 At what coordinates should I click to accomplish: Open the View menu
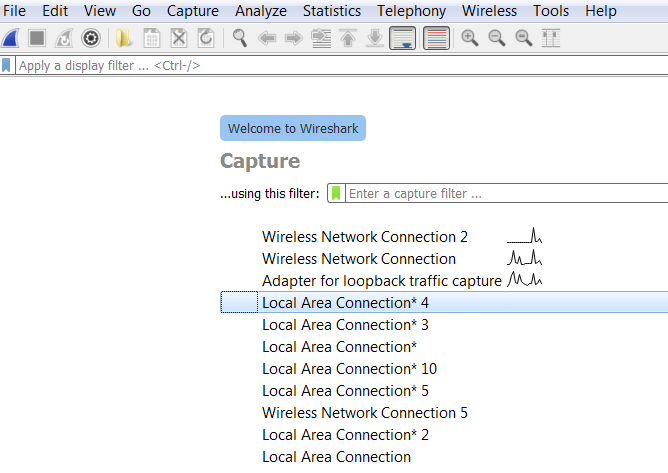(100, 11)
